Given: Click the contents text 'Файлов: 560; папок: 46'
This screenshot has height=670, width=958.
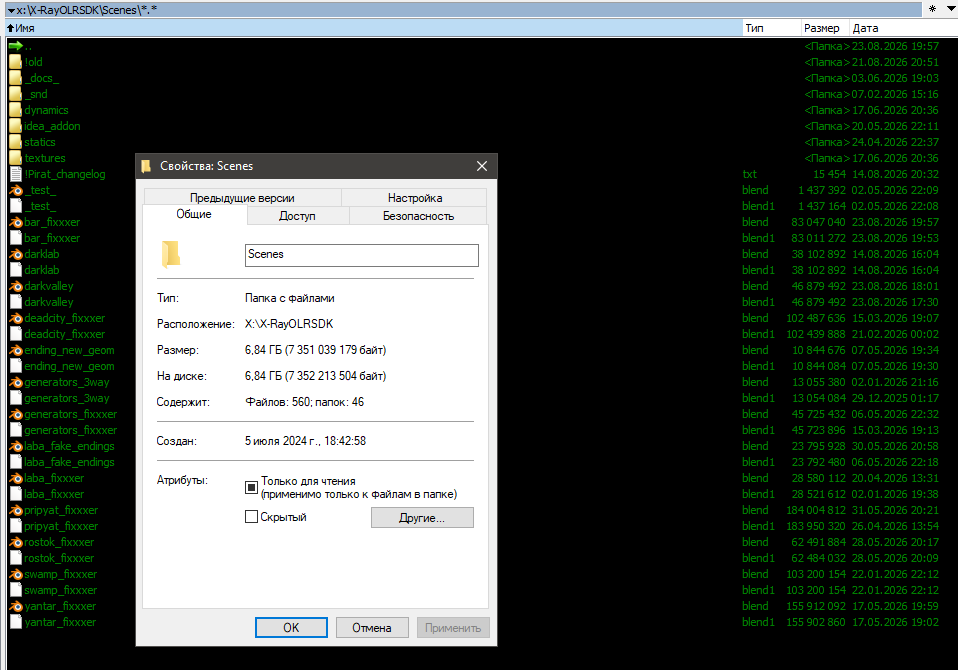Looking at the screenshot, I should [x=304, y=402].
